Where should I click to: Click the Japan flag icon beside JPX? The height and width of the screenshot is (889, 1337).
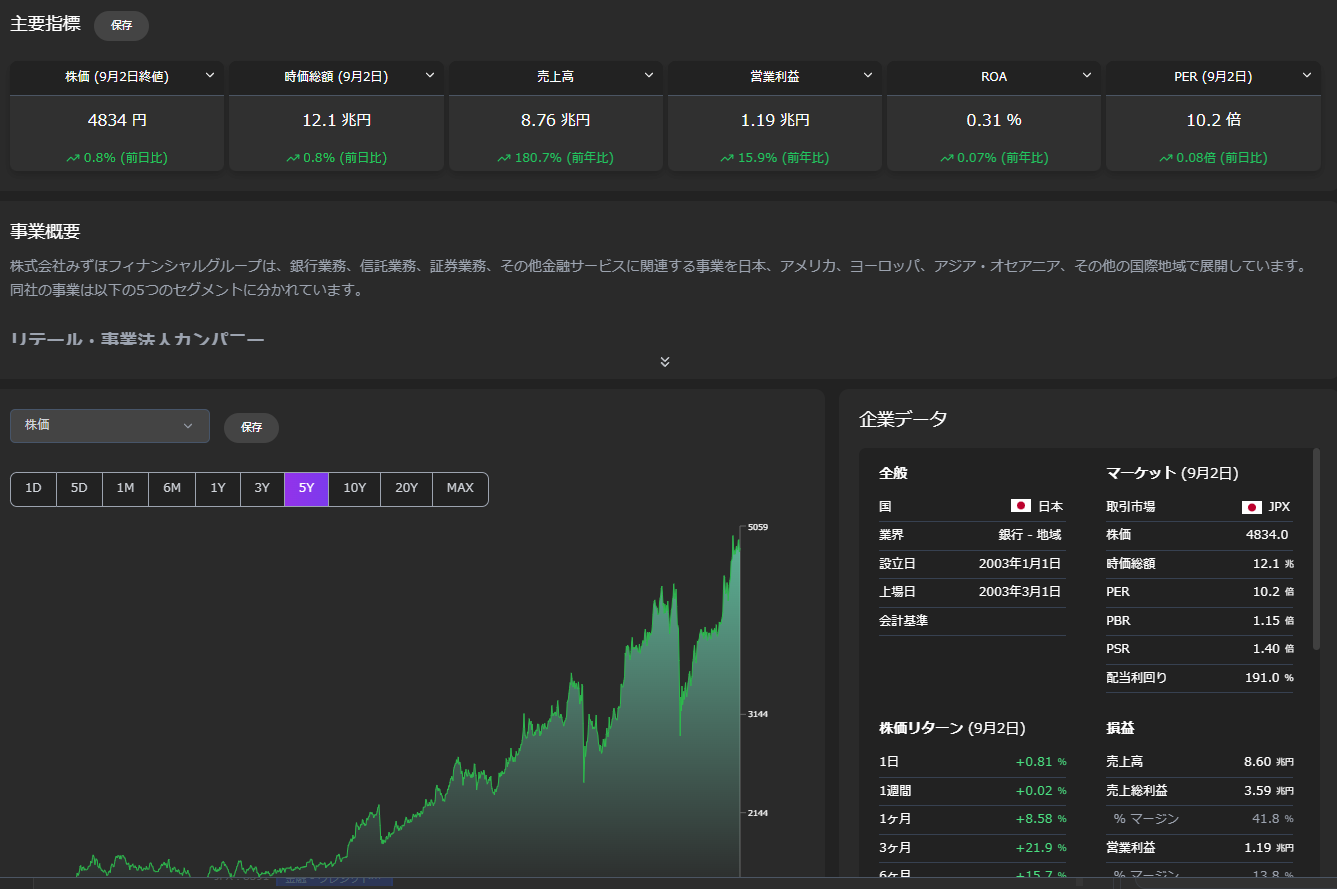pyautogui.click(x=1251, y=507)
